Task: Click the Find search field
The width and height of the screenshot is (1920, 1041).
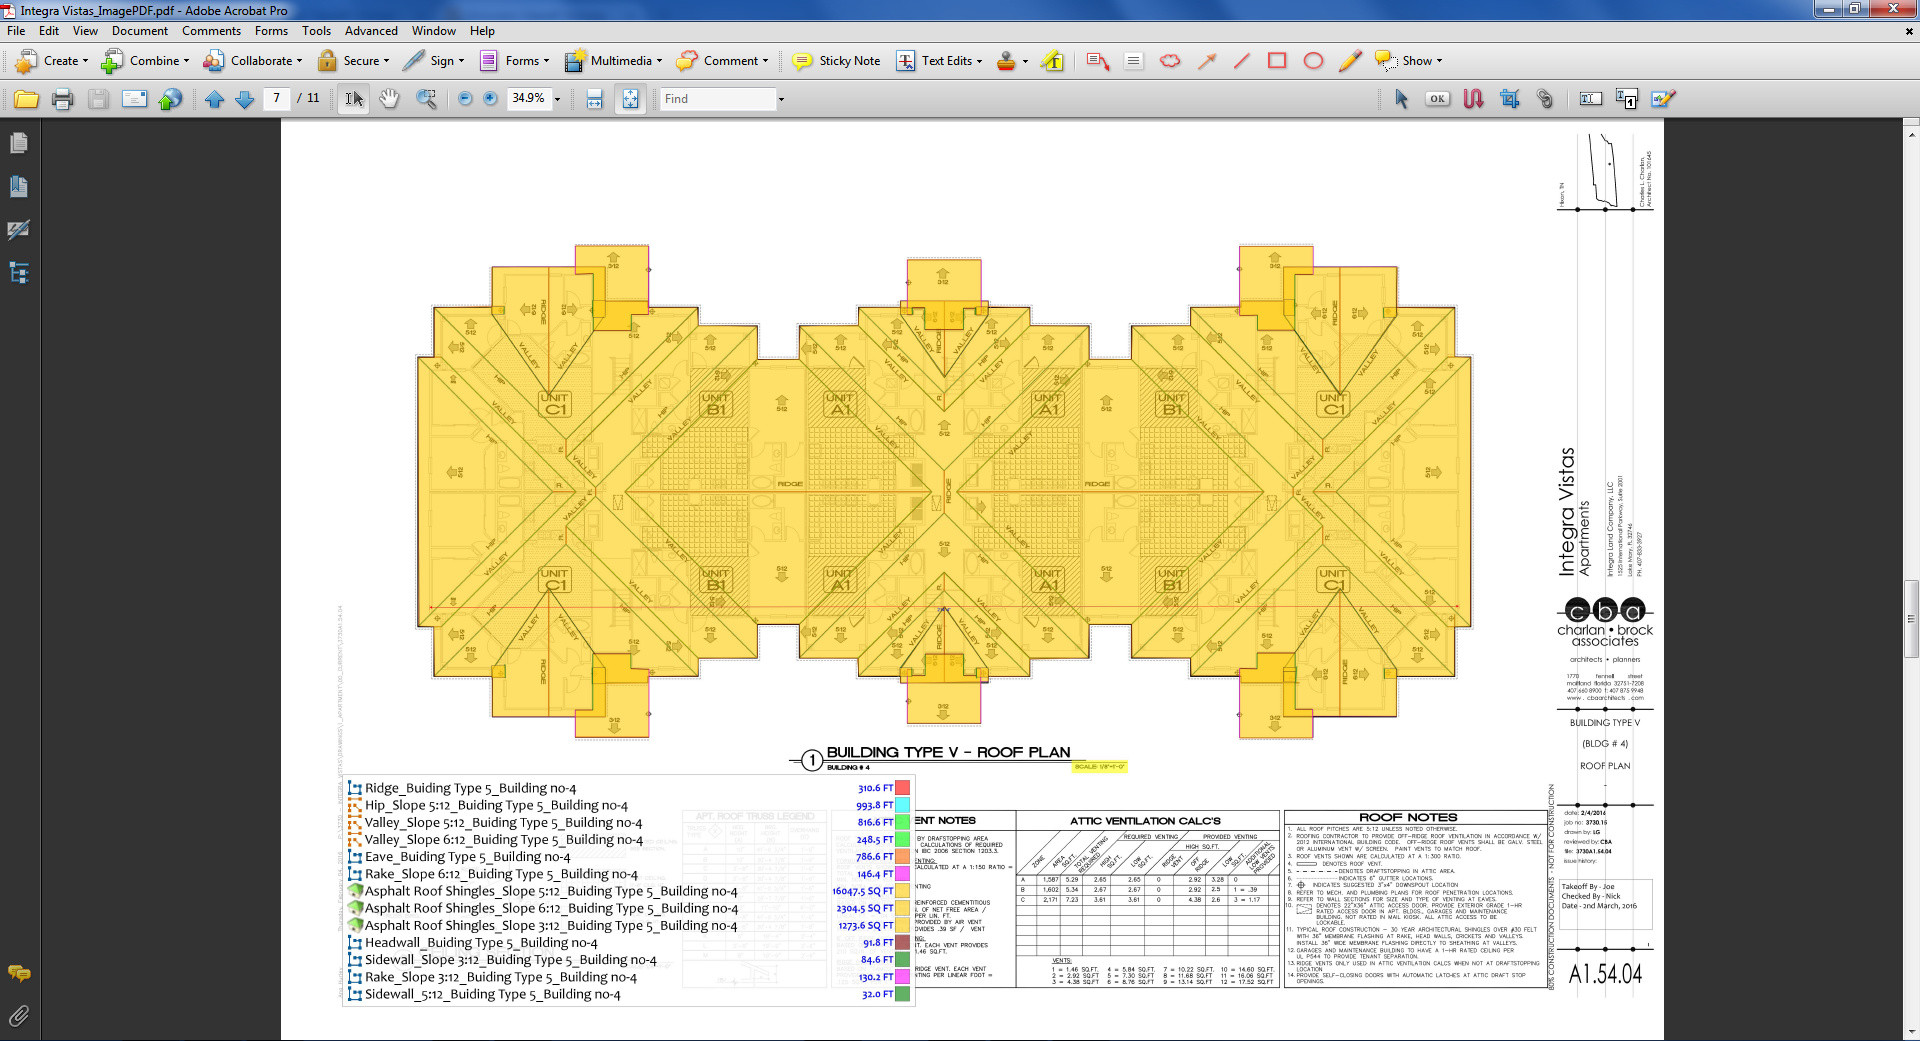Action: click(x=718, y=99)
